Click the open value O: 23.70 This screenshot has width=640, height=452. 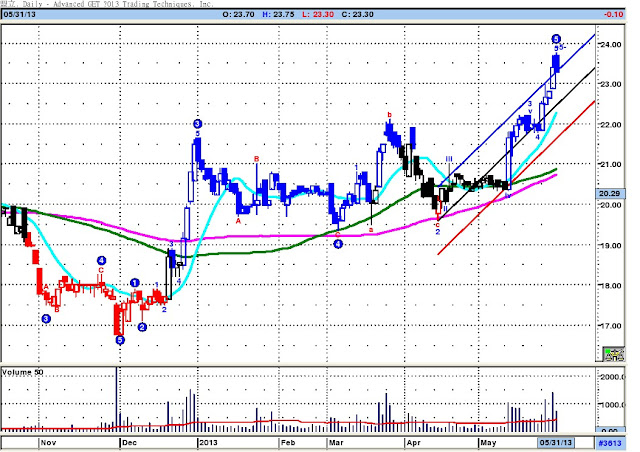pos(238,14)
